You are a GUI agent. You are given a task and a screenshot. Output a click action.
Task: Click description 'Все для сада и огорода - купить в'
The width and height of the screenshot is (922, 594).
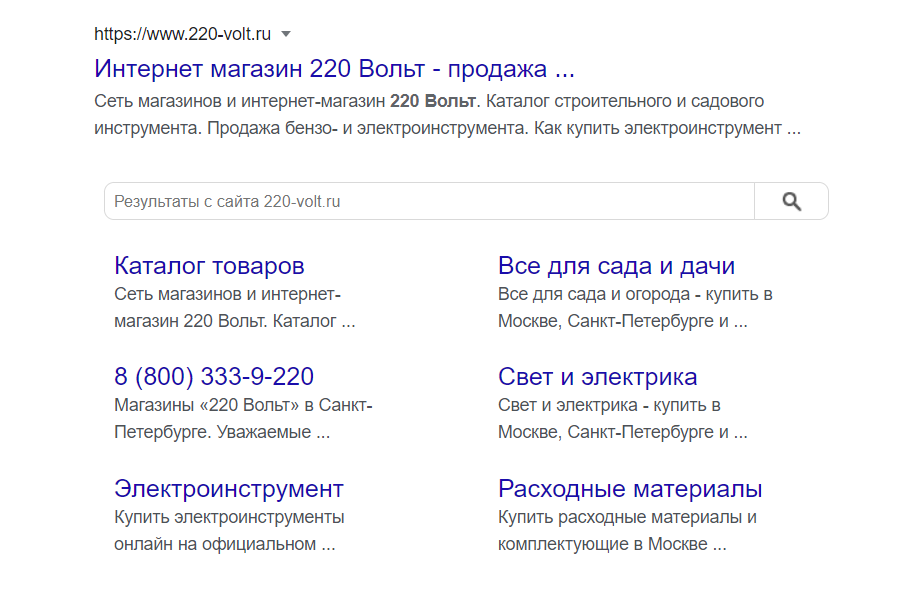tap(635, 293)
